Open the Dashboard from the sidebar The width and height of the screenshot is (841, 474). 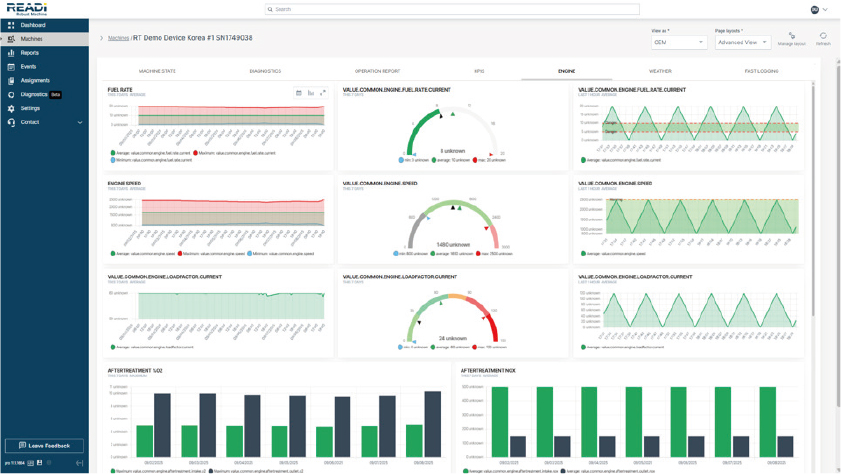(x=32, y=25)
